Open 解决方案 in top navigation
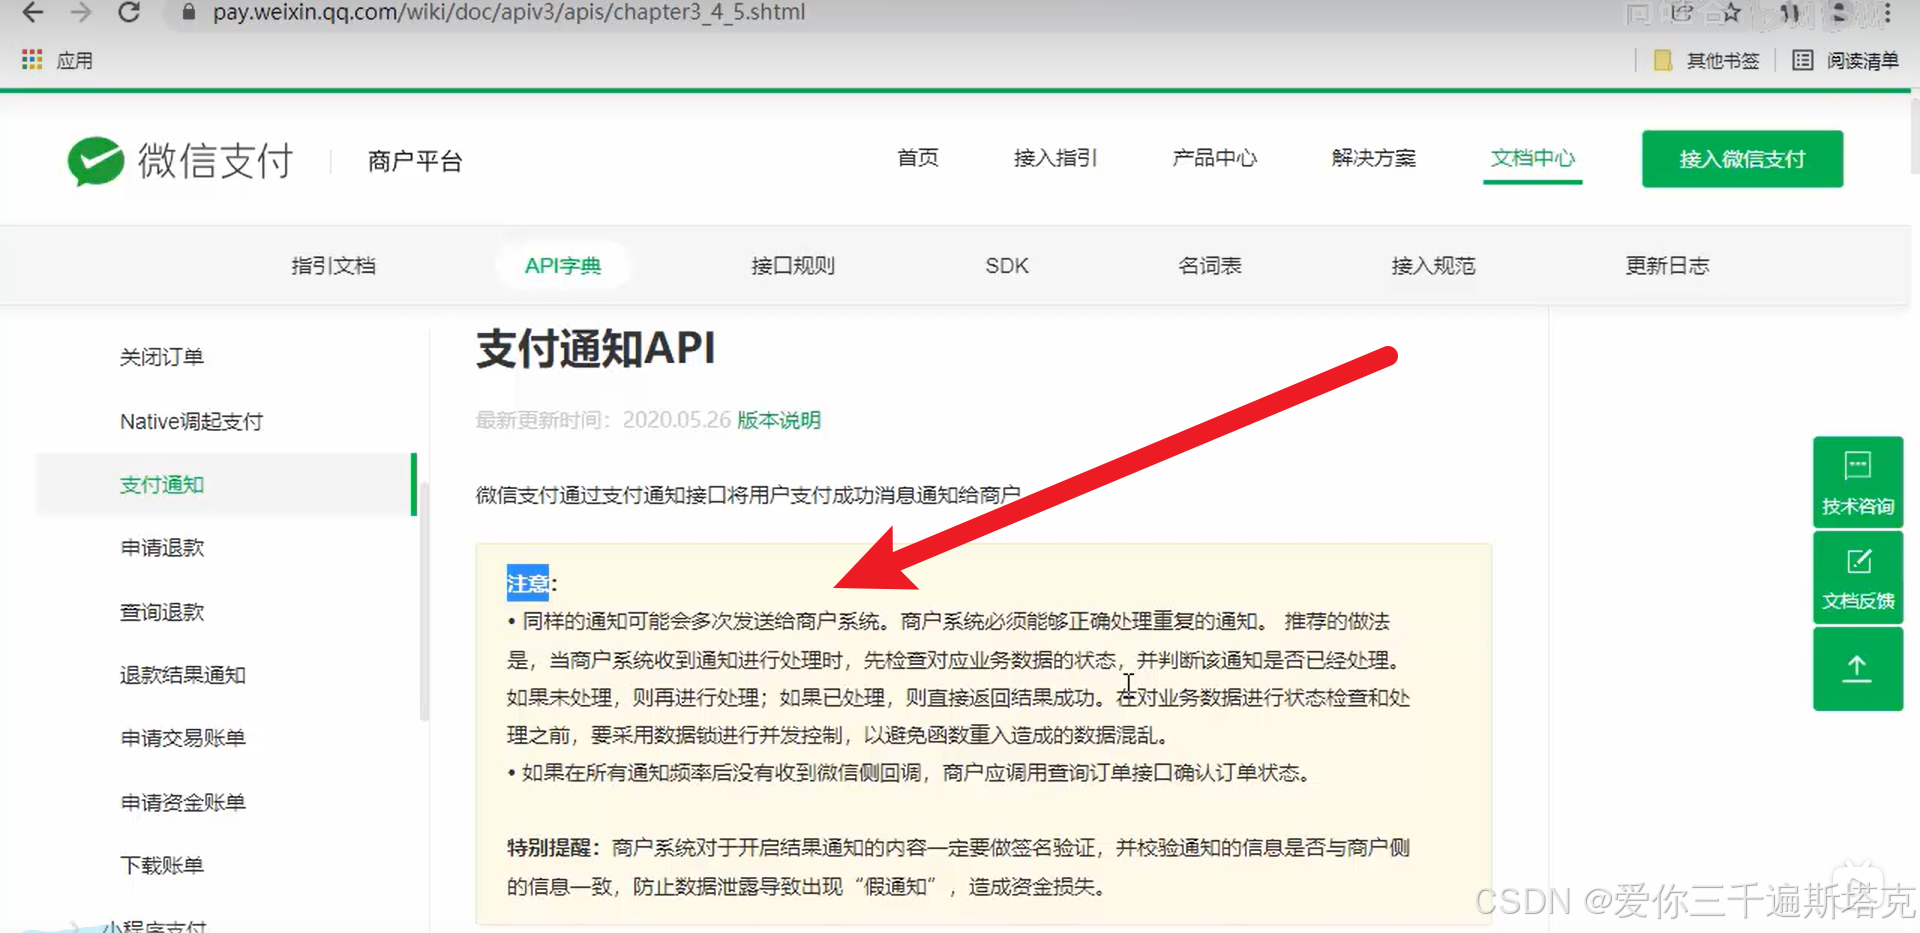 [x=1373, y=158]
